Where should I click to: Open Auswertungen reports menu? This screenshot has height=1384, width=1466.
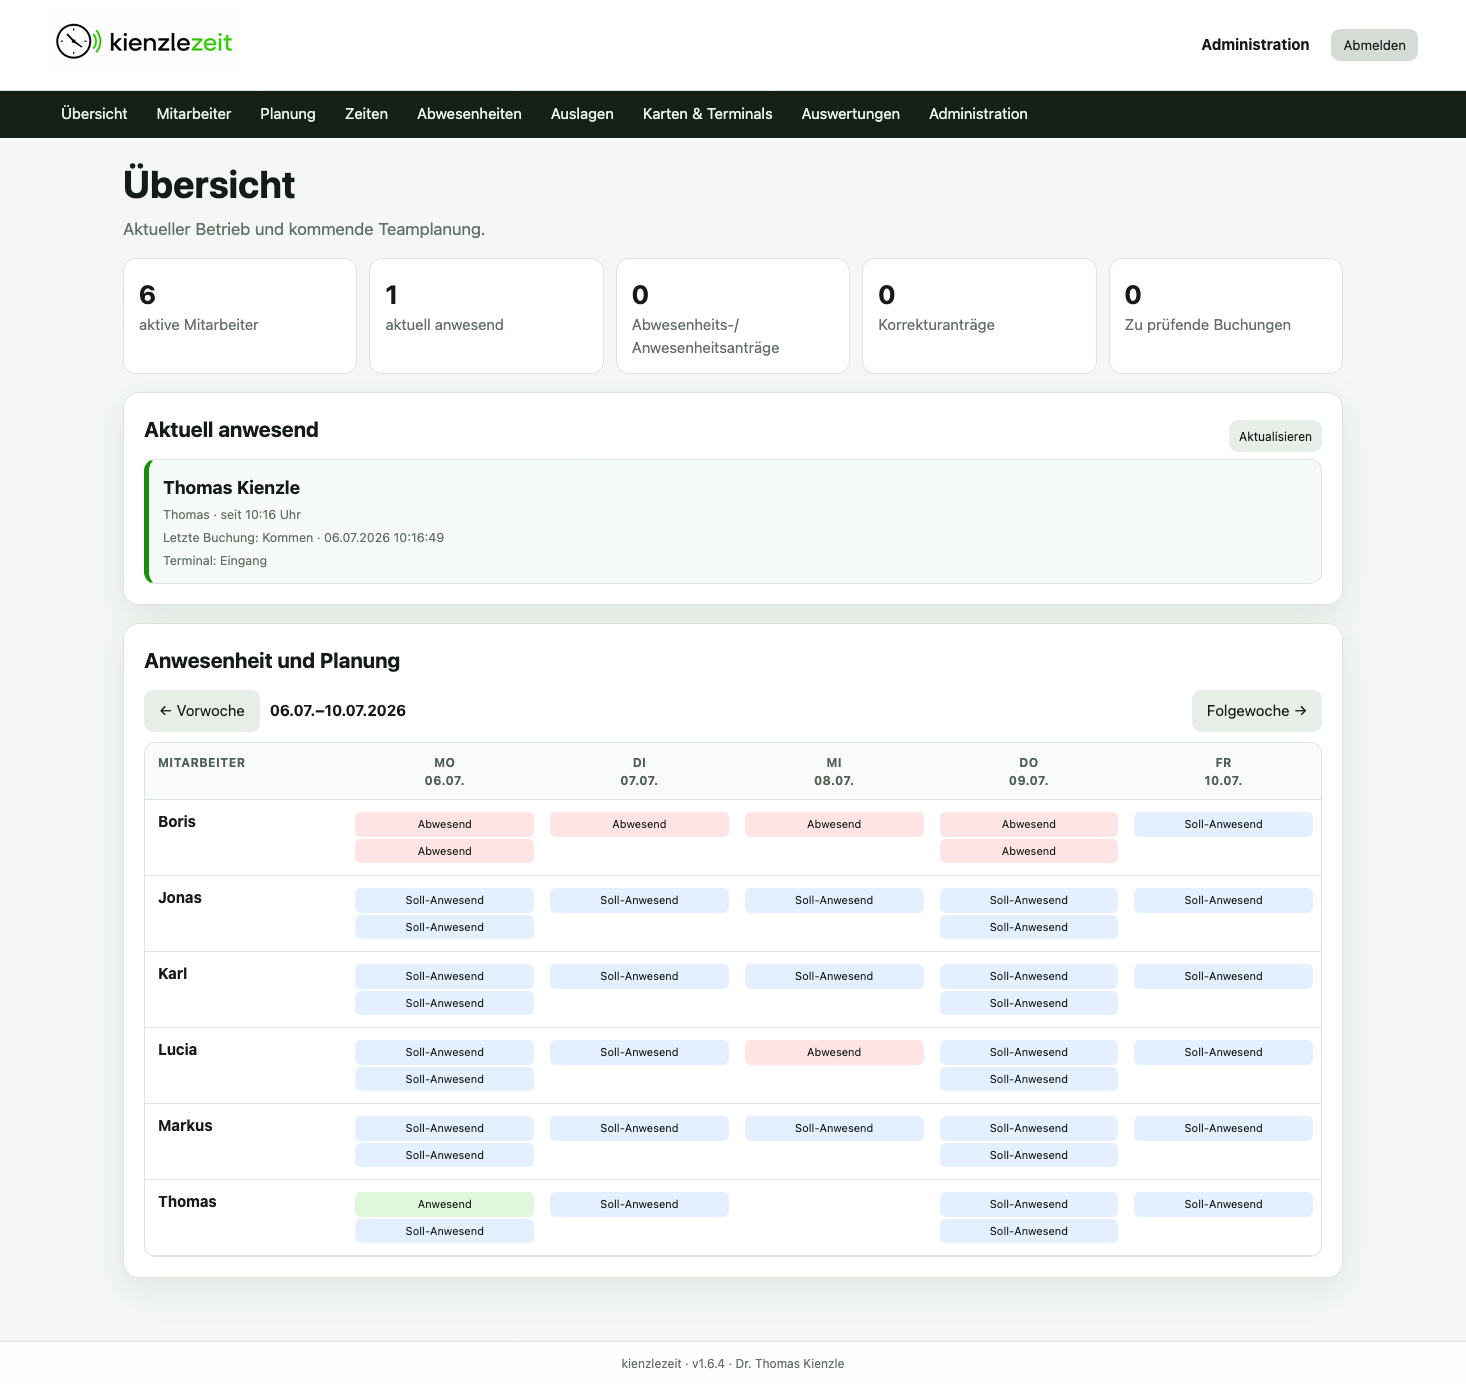tap(850, 114)
